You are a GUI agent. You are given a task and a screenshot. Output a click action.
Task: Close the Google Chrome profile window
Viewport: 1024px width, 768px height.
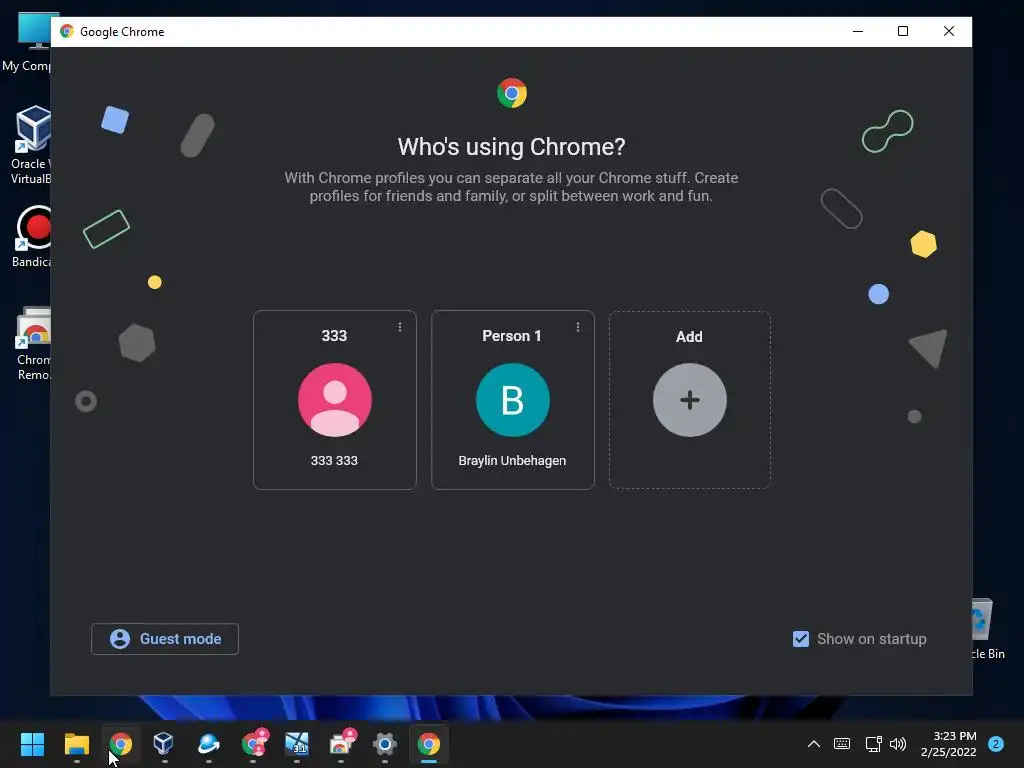coord(949,31)
